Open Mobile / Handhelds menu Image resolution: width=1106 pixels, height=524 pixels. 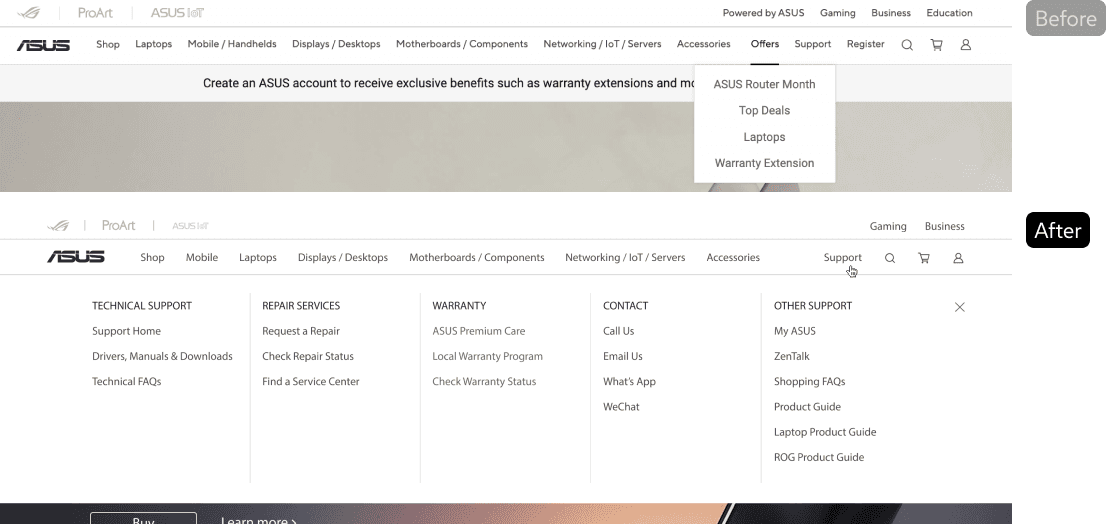[232, 44]
